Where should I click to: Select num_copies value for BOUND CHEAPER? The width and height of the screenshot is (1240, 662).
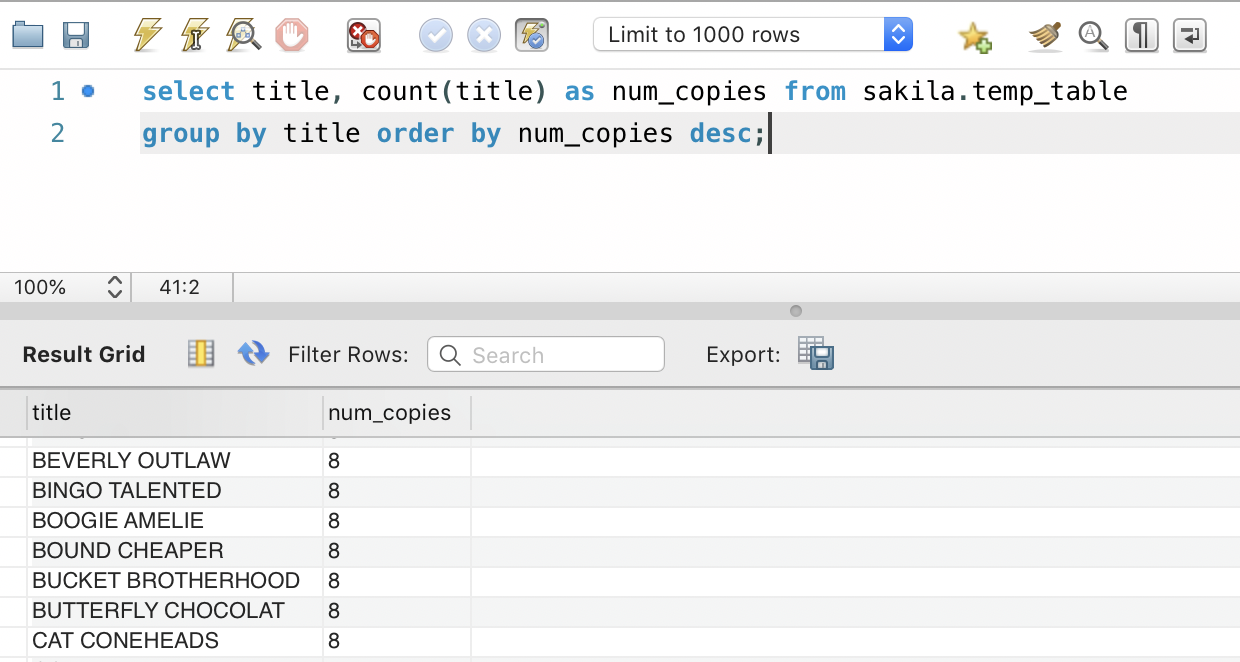click(x=397, y=551)
